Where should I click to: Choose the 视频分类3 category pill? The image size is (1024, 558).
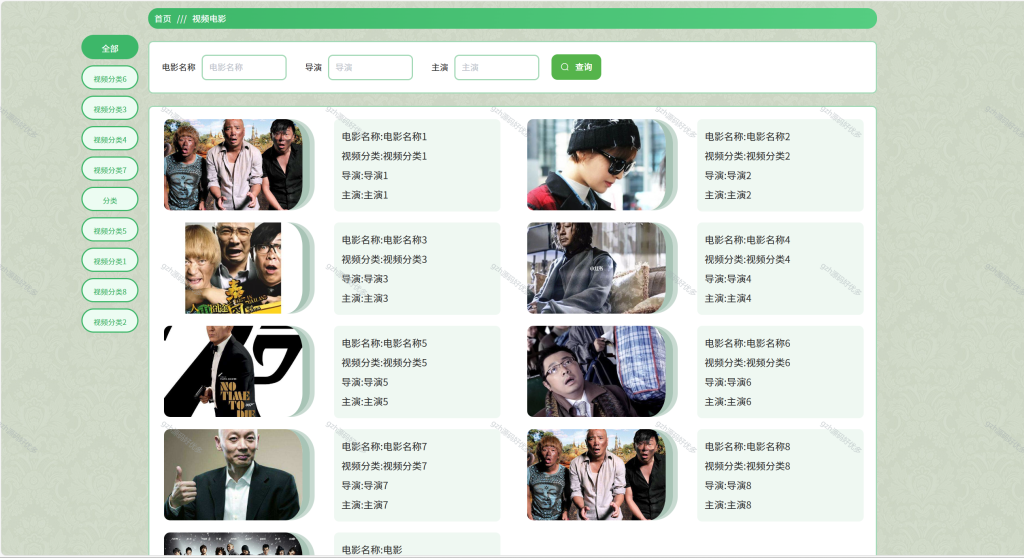coord(110,108)
